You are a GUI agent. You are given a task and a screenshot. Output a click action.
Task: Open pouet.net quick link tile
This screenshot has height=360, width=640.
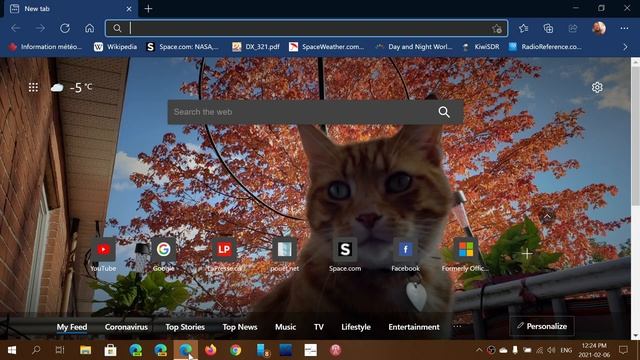coord(284,255)
